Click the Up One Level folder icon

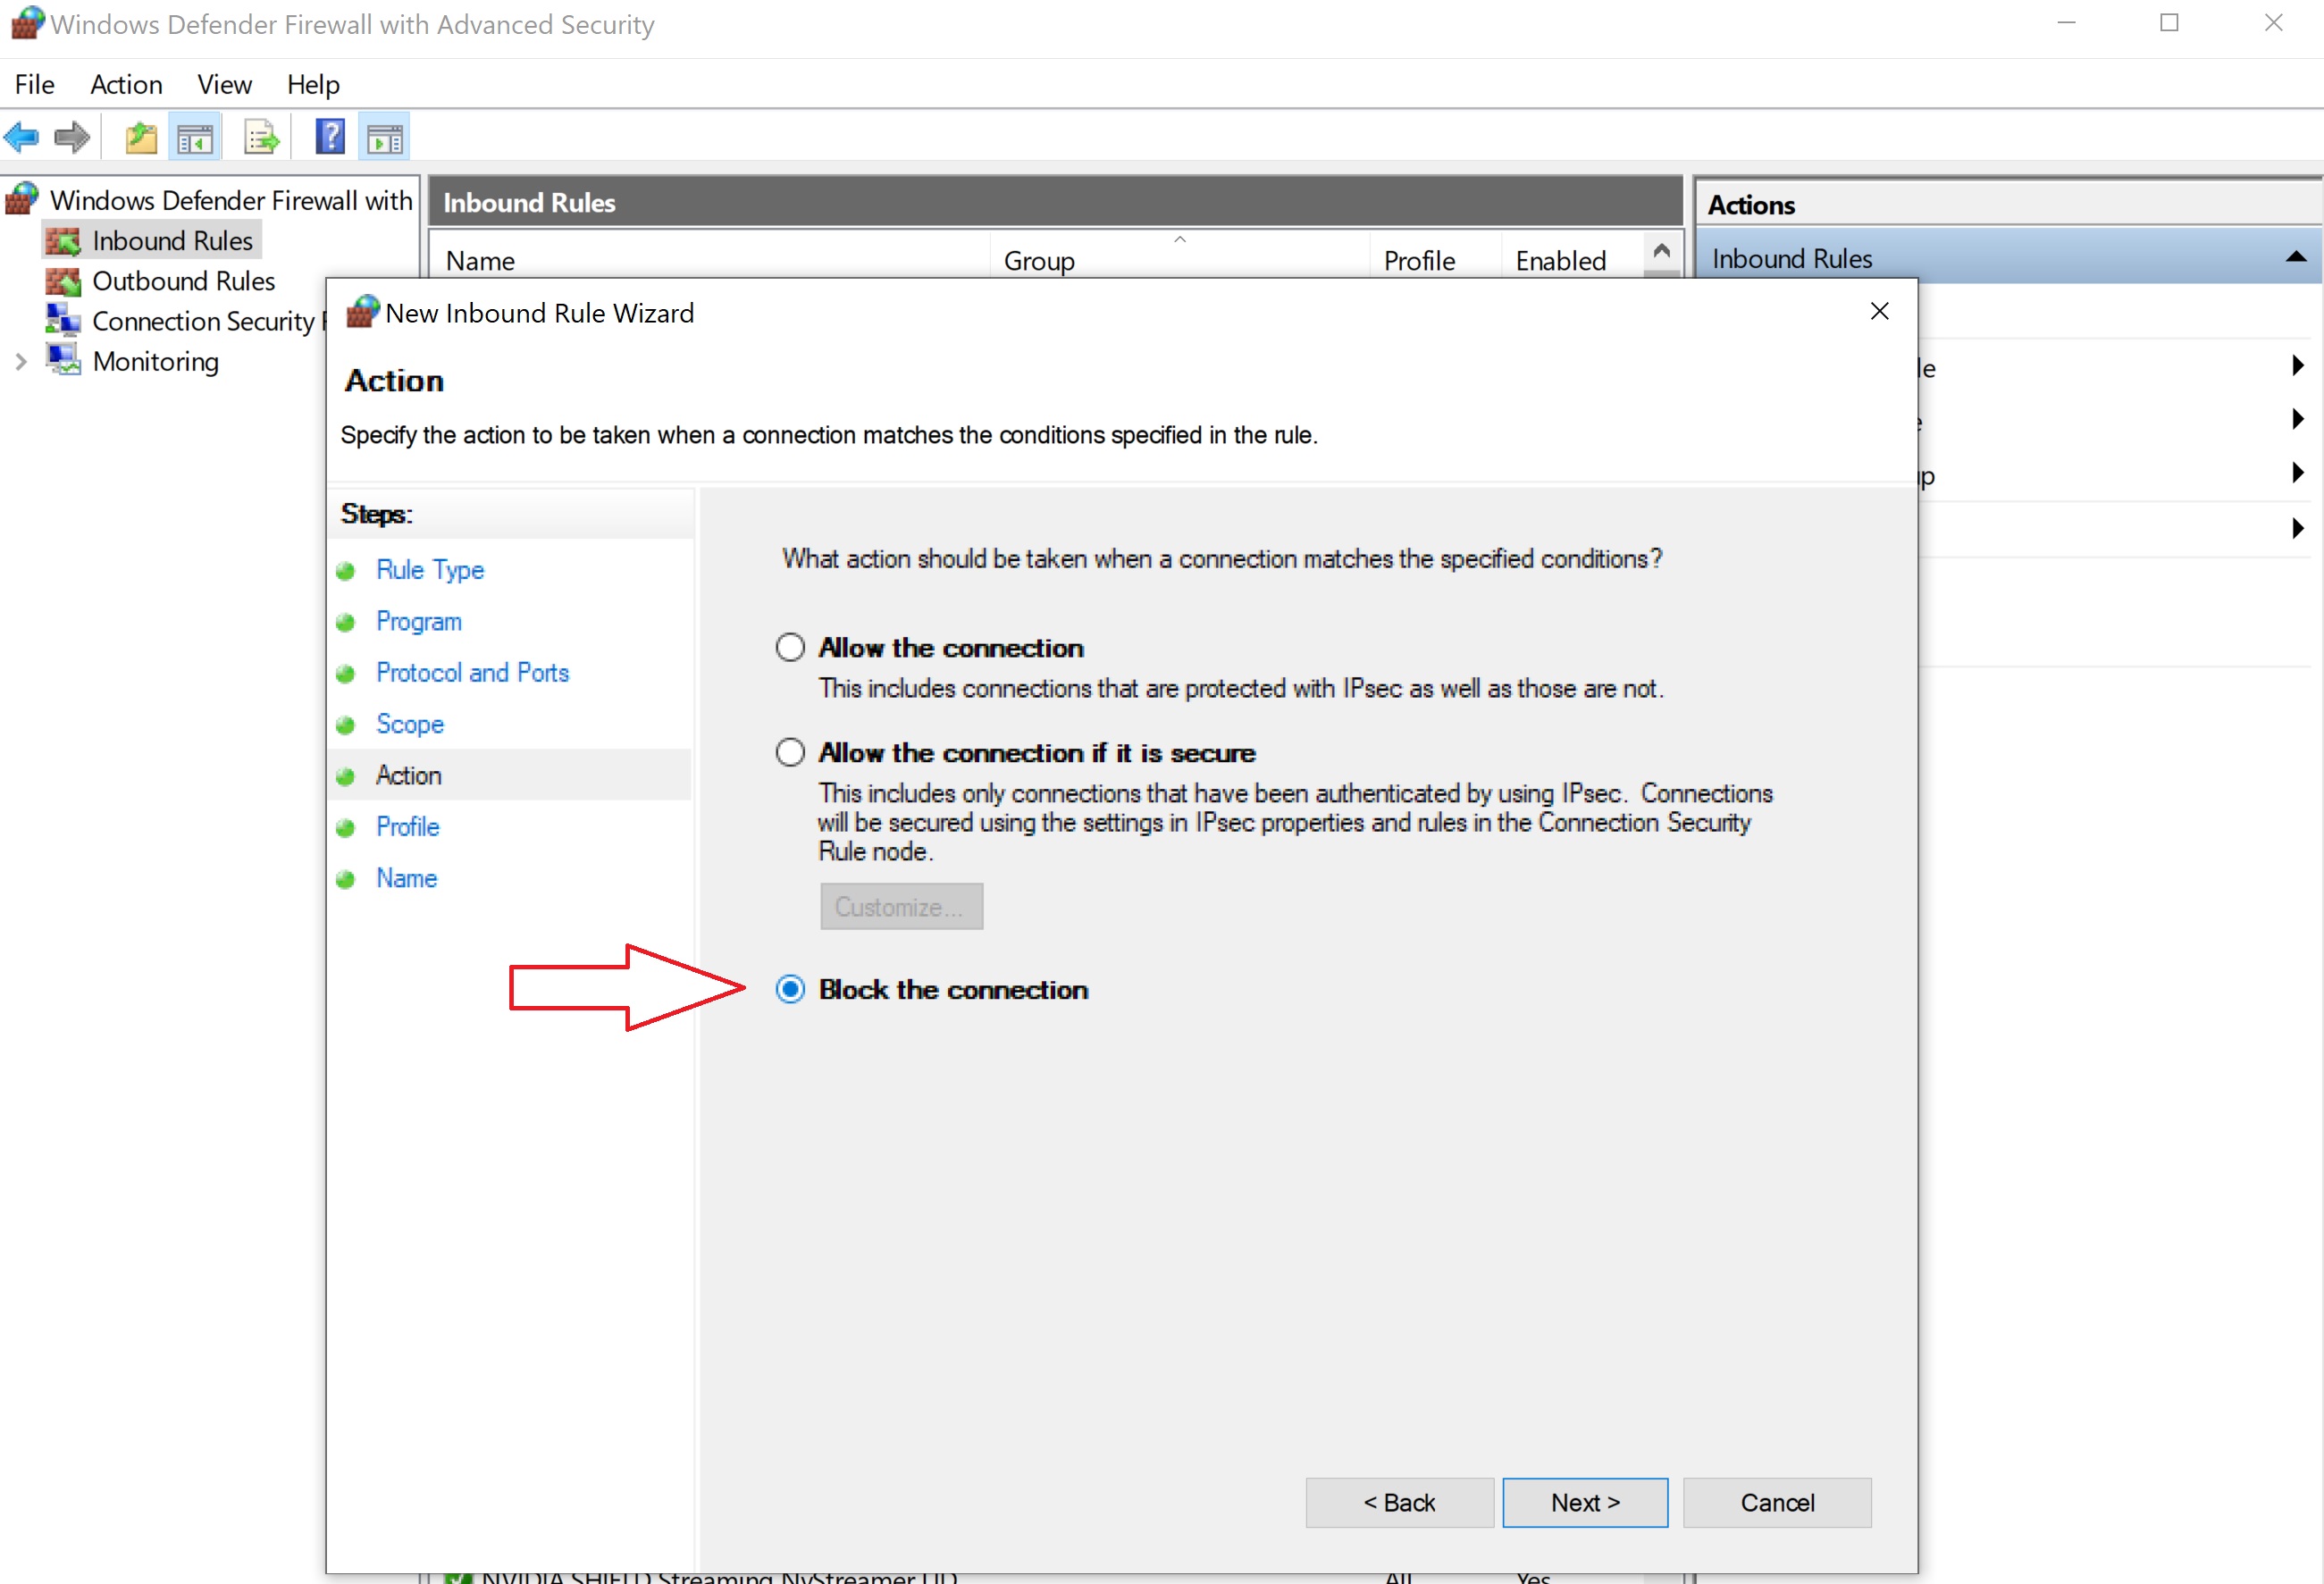point(141,137)
